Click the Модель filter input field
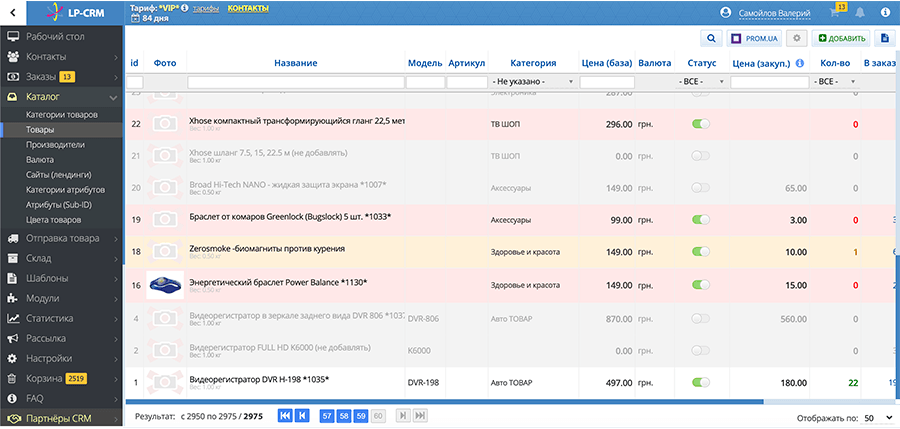The height and width of the screenshot is (429, 900). pos(425,82)
